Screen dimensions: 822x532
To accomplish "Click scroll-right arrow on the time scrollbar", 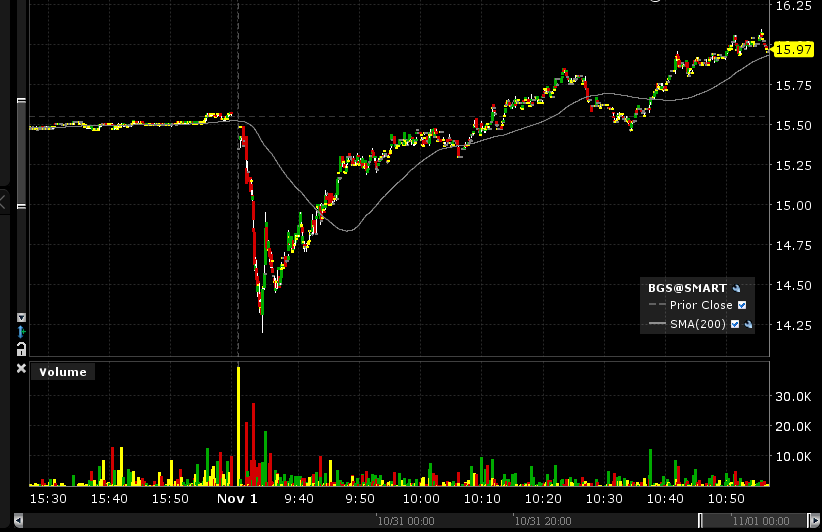I will (815, 521).
